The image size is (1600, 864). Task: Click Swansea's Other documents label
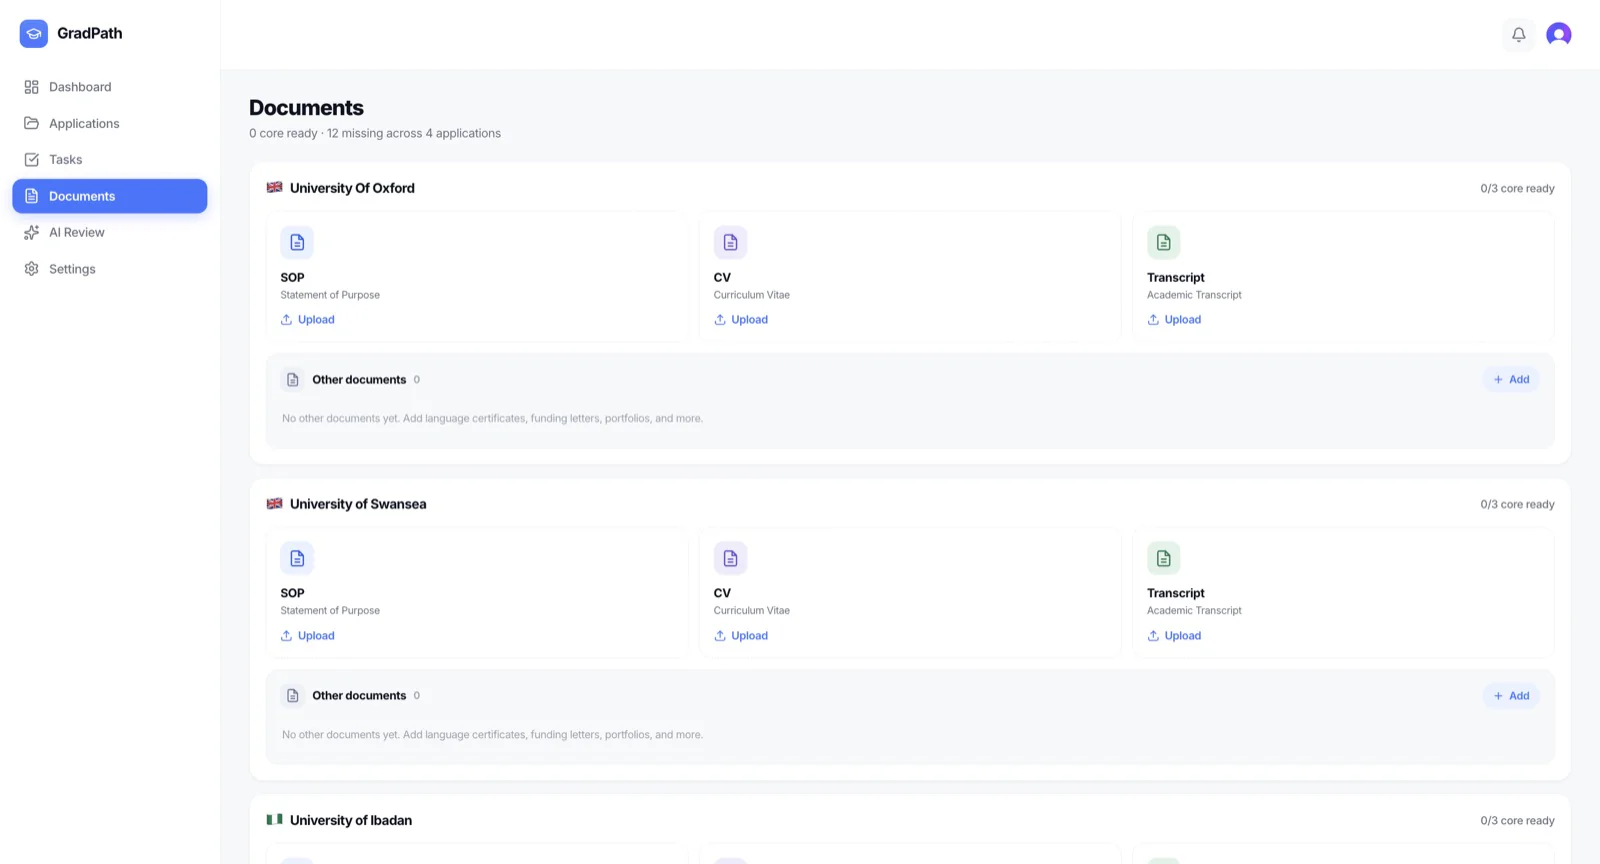click(x=359, y=696)
